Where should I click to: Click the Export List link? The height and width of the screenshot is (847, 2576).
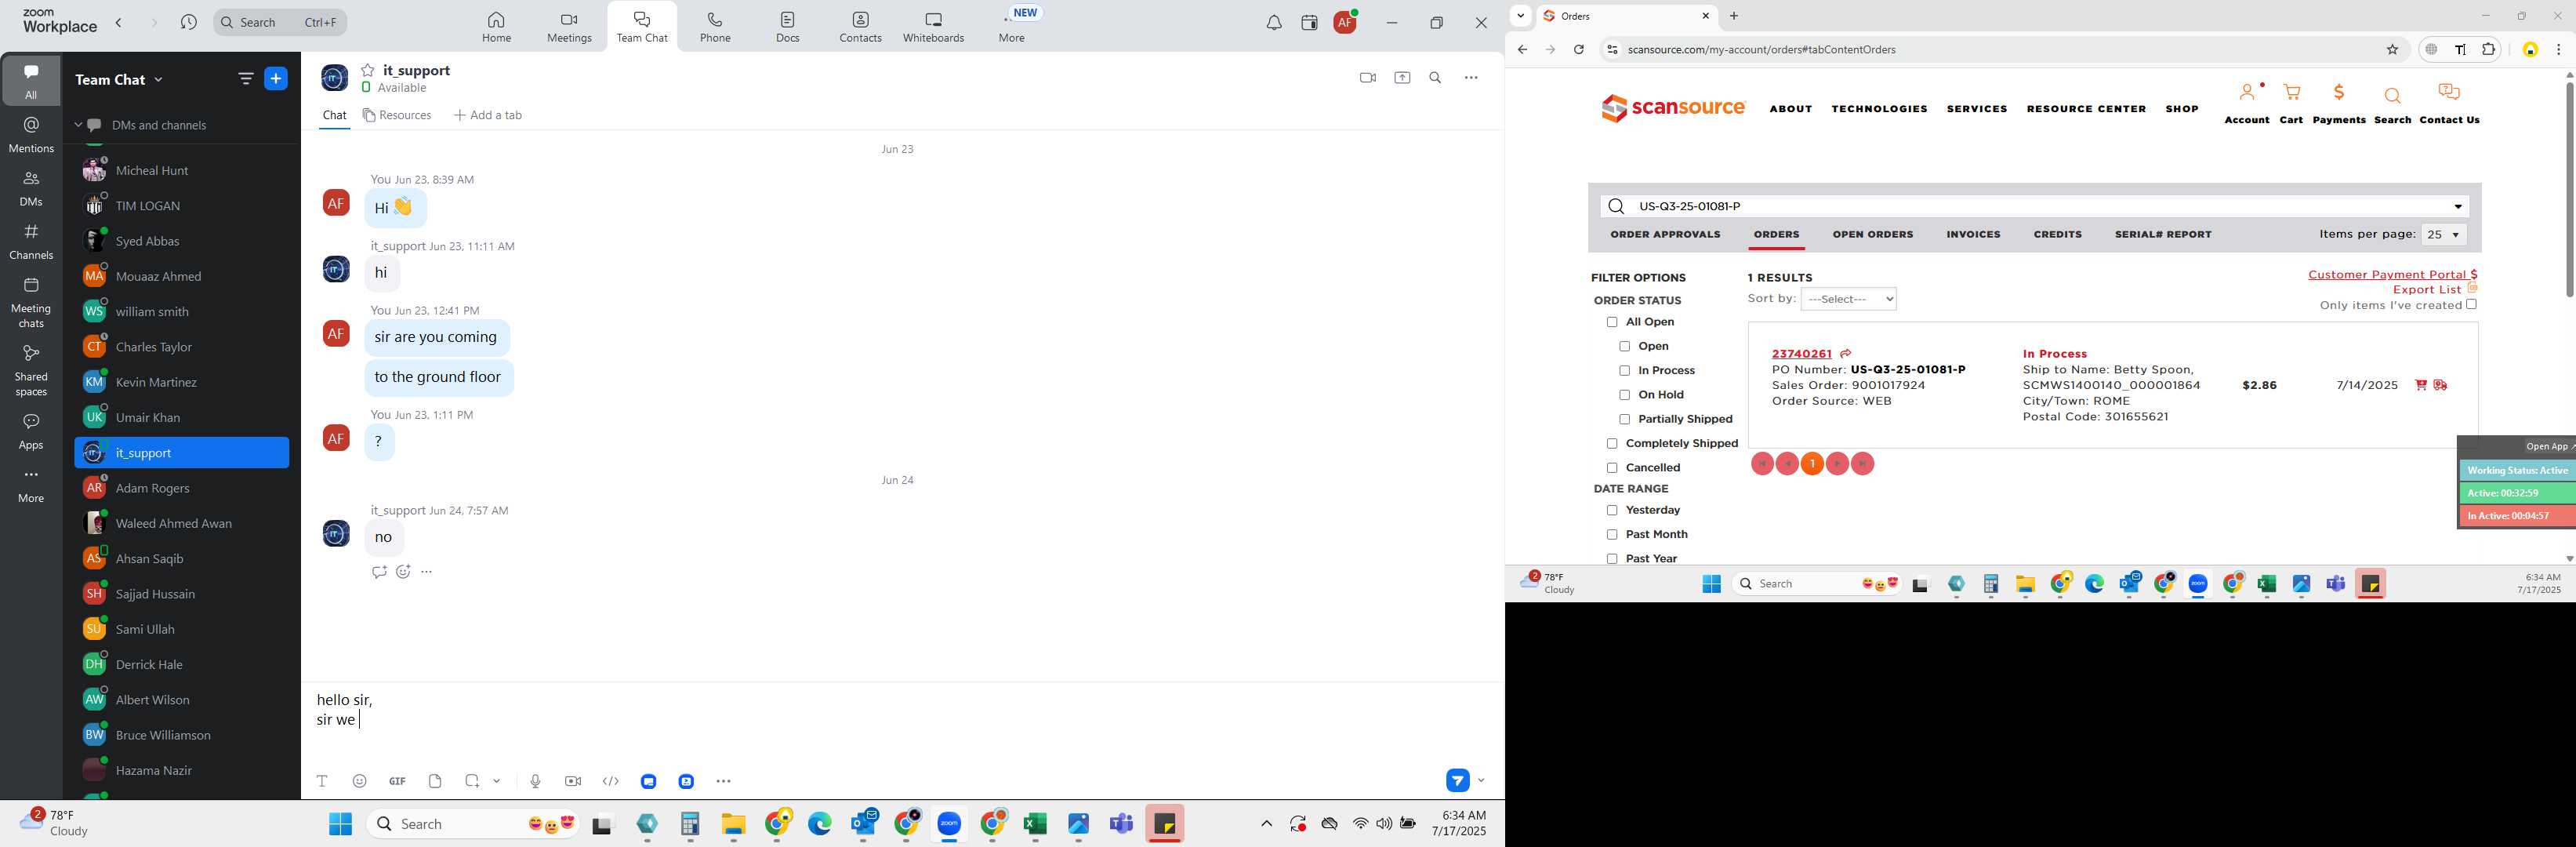point(2427,290)
